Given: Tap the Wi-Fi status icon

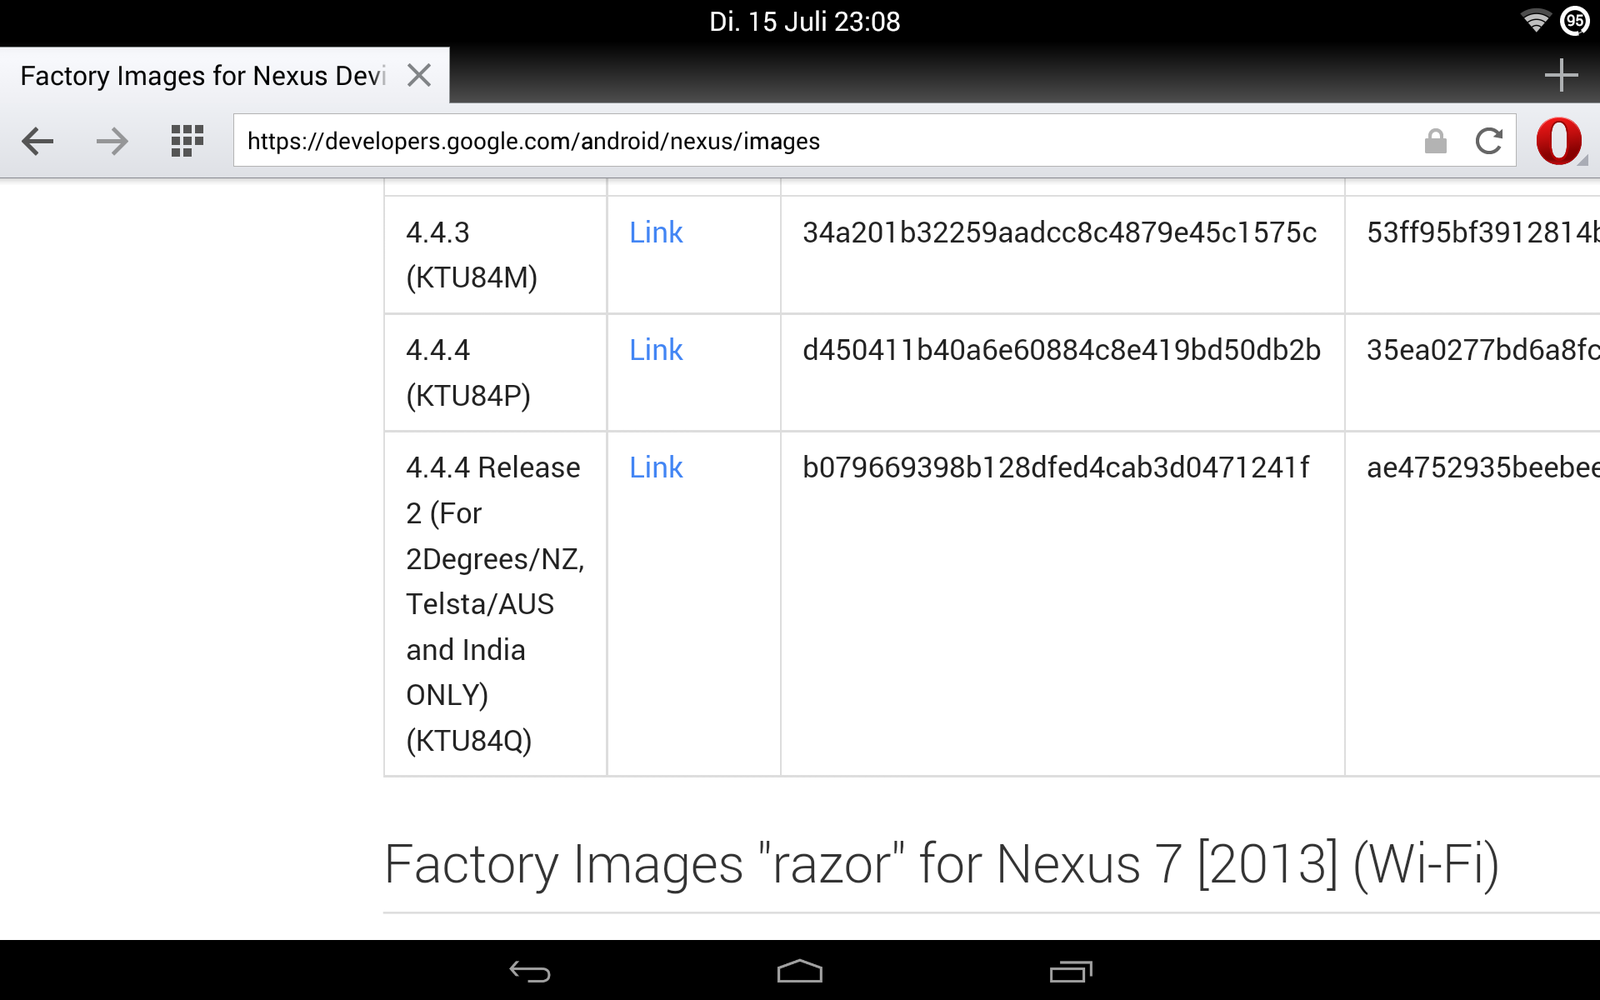Looking at the screenshot, I should [x=1535, y=21].
